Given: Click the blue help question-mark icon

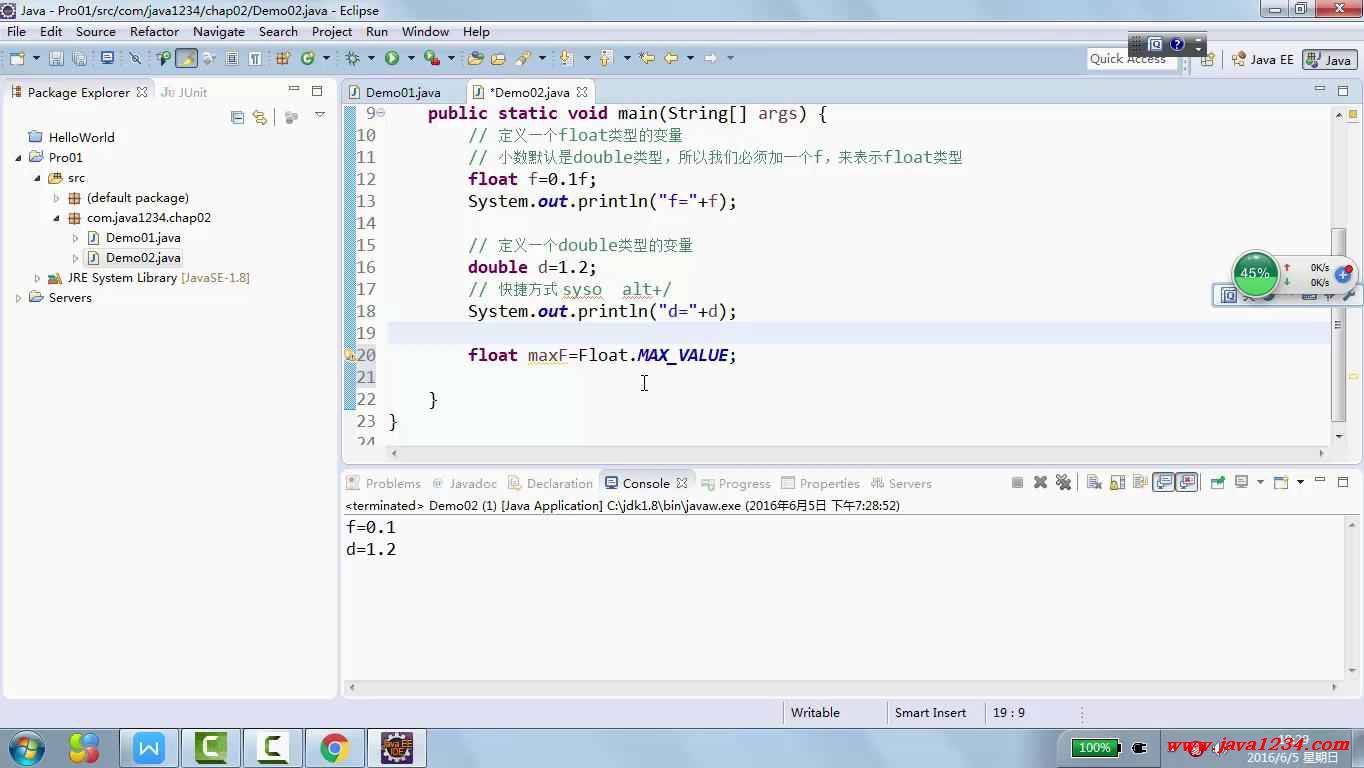Looking at the screenshot, I should [1177, 44].
